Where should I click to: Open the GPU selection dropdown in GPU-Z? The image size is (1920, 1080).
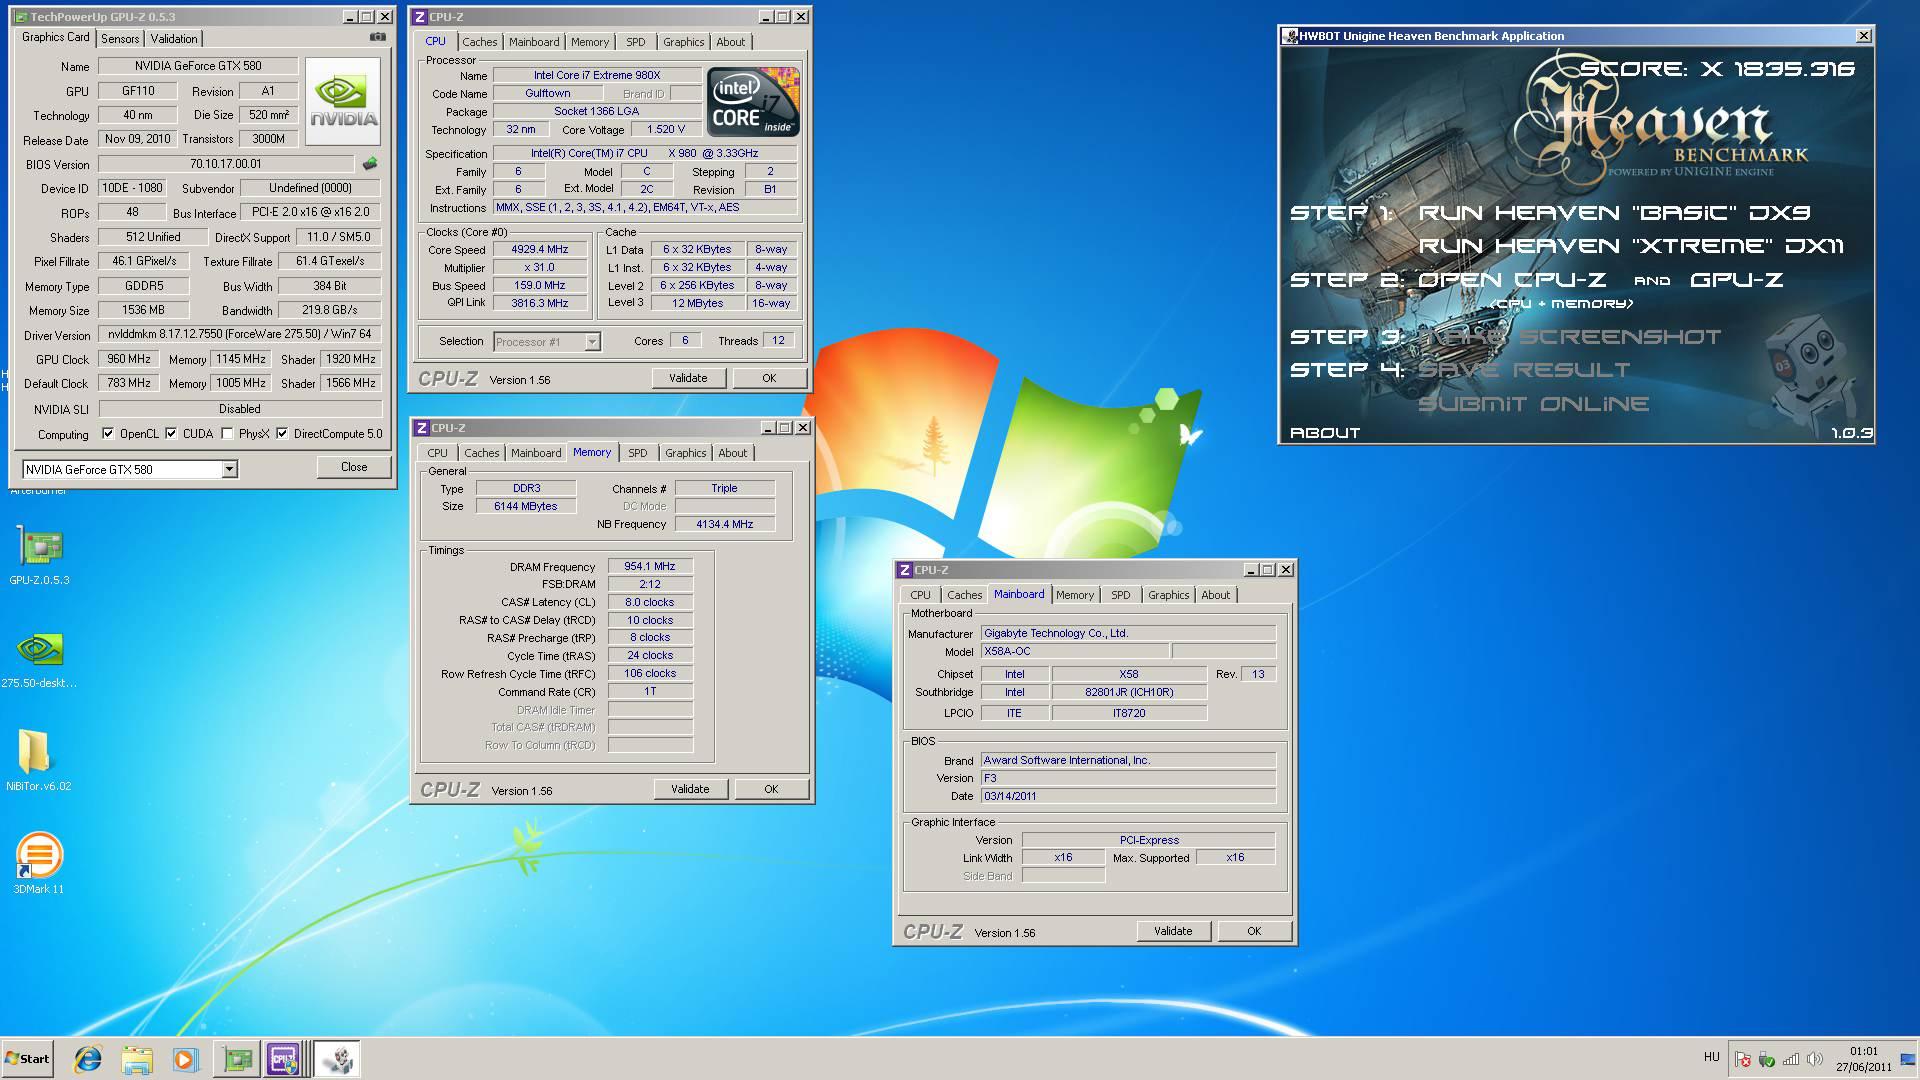[x=229, y=469]
